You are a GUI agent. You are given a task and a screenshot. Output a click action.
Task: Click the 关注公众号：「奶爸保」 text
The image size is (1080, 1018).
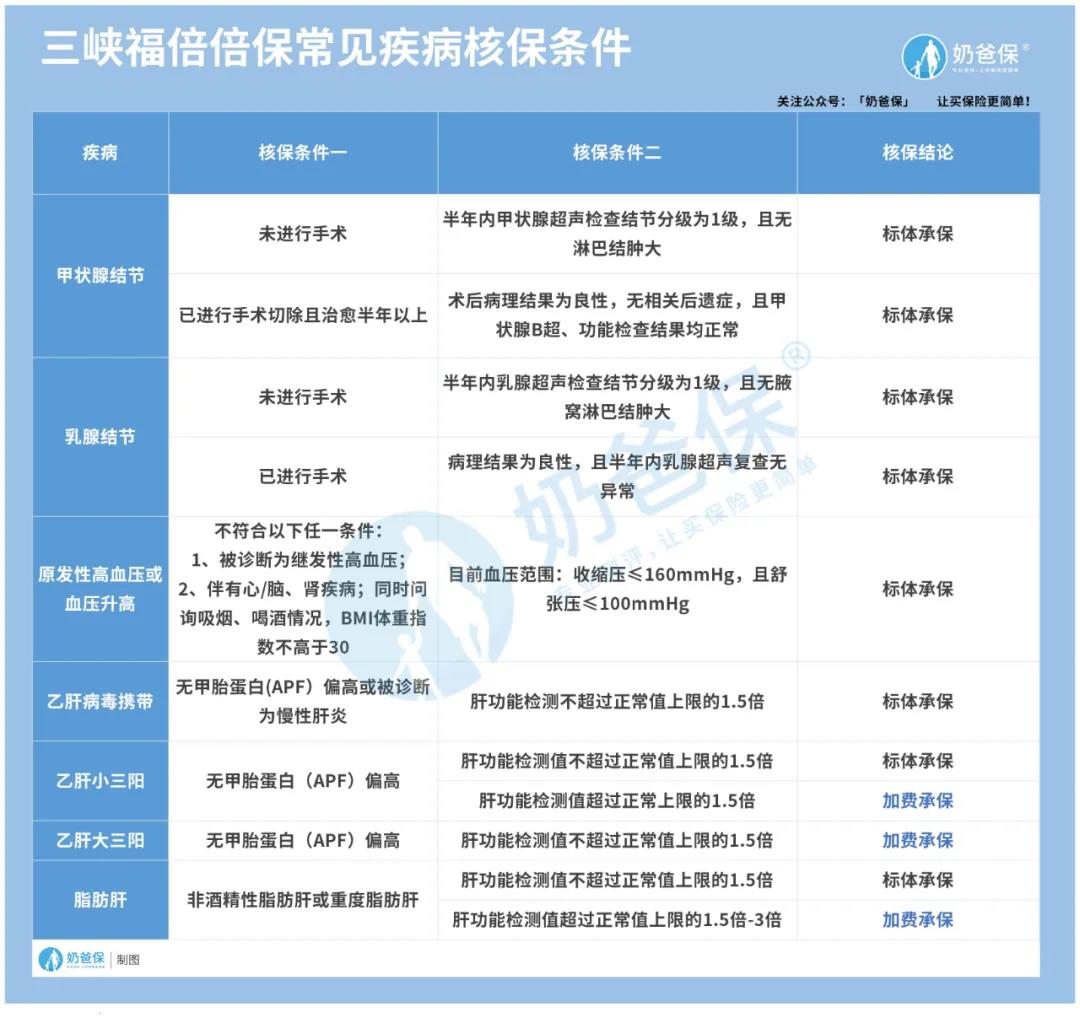click(x=842, y=101)
